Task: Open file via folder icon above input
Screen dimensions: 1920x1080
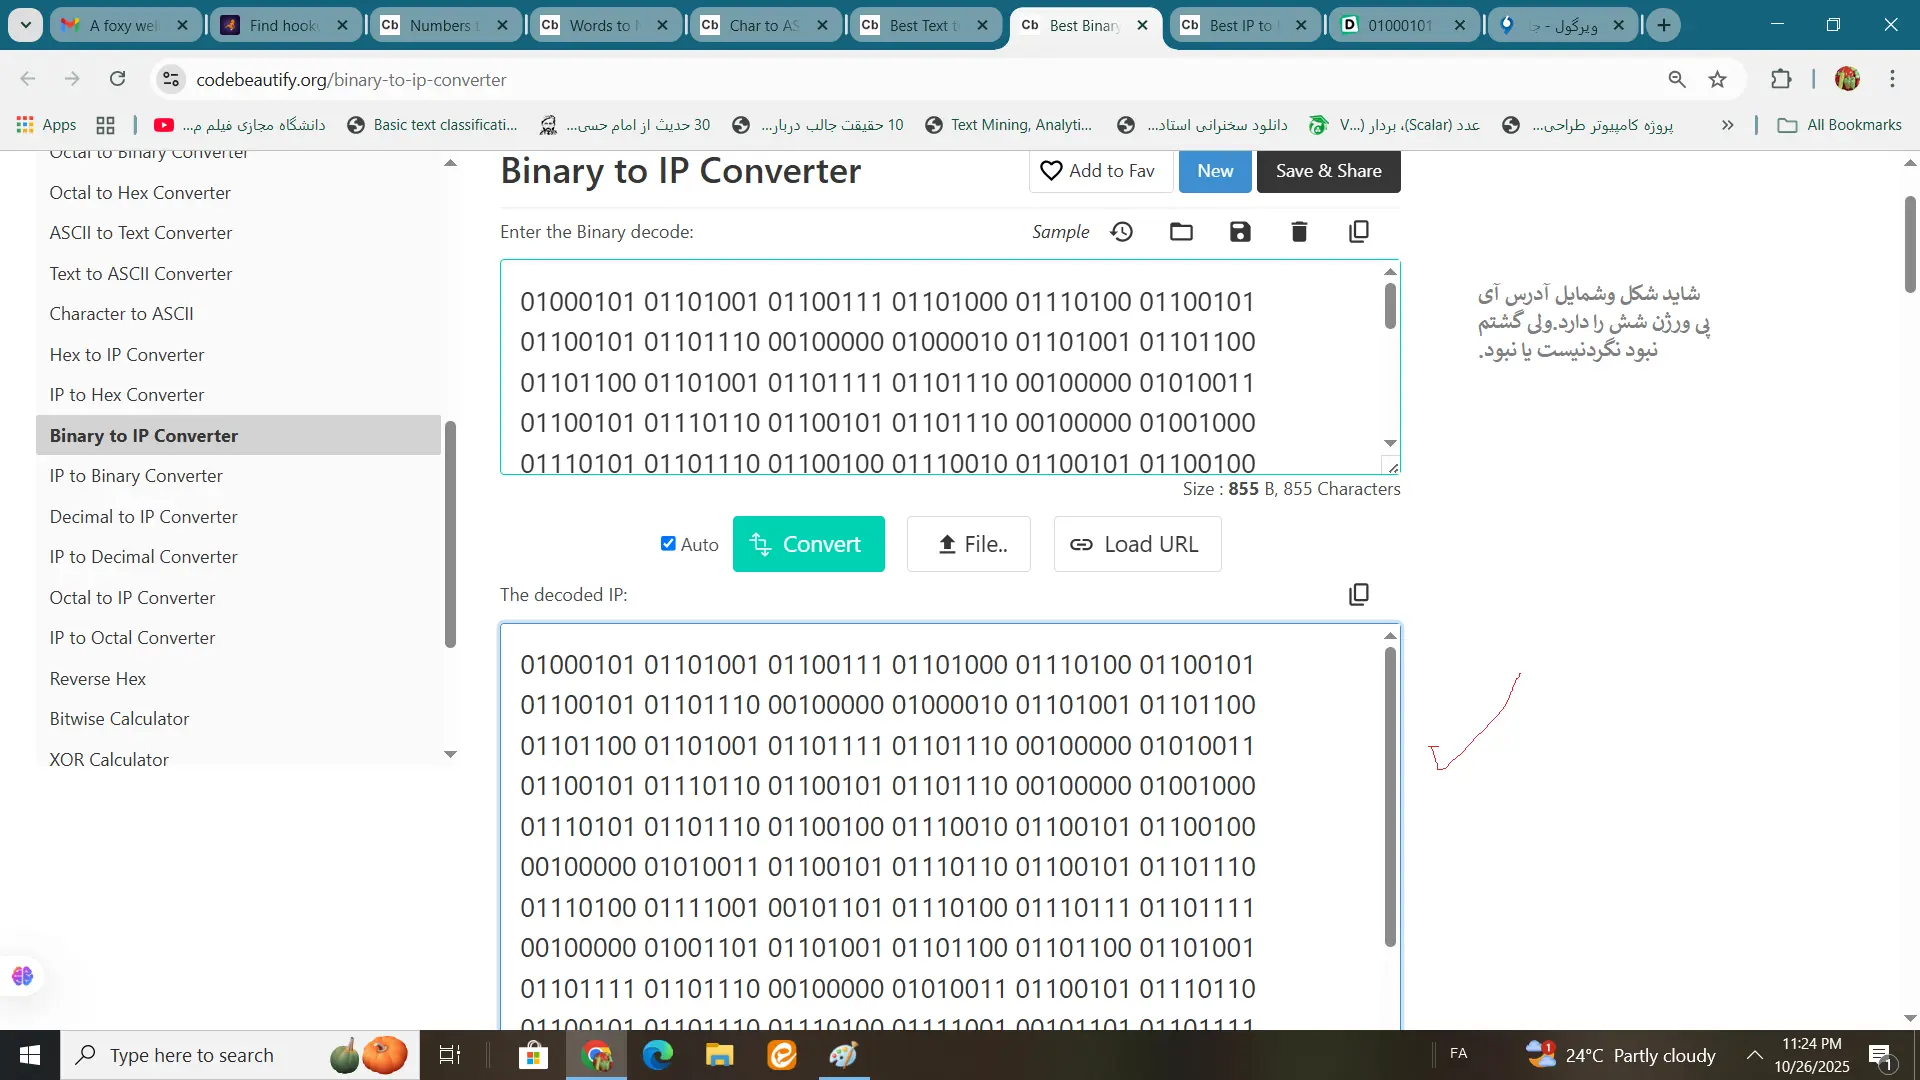Action: click(1181, 232)
